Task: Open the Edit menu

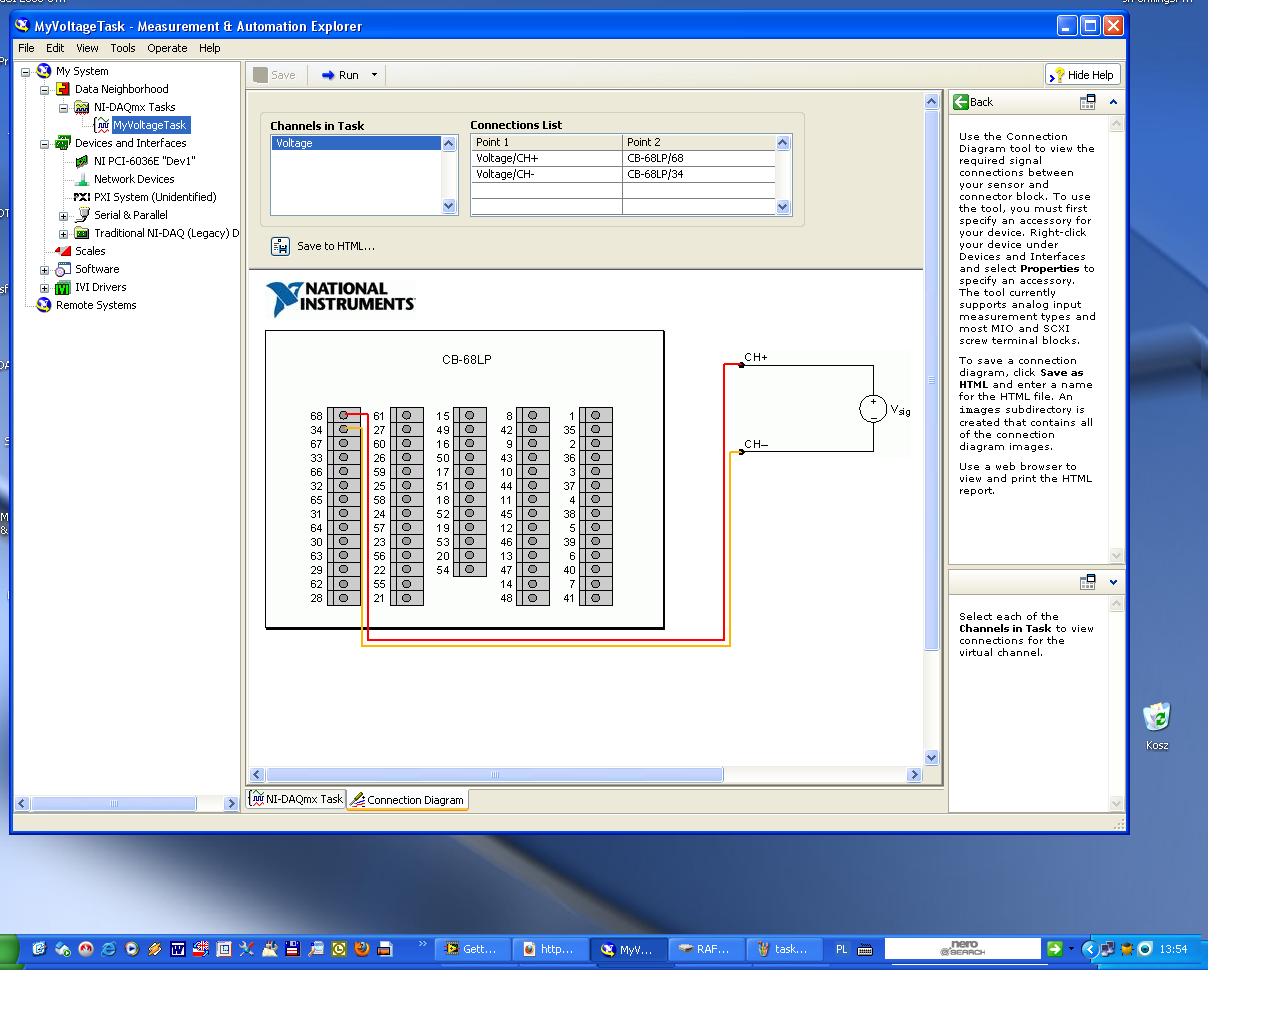Action: pos(55,48)
